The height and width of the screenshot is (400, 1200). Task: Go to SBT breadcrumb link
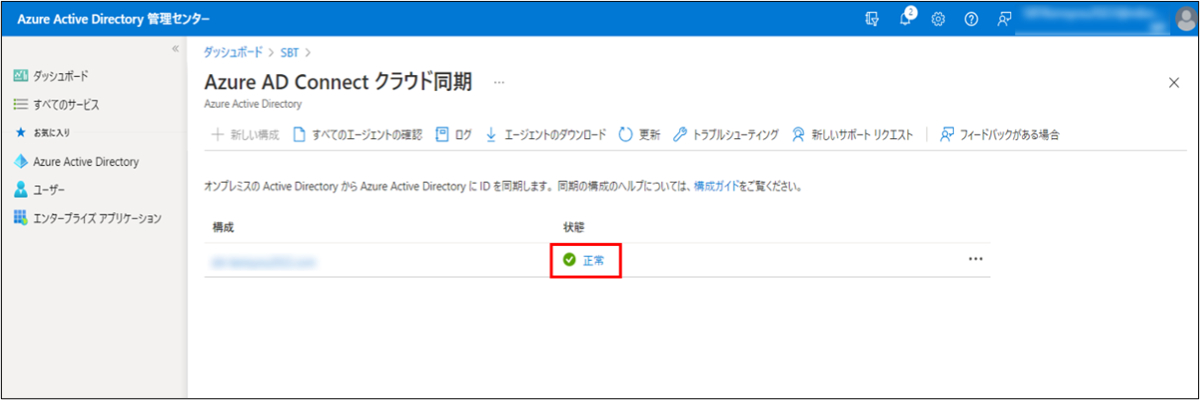point(291,51)
